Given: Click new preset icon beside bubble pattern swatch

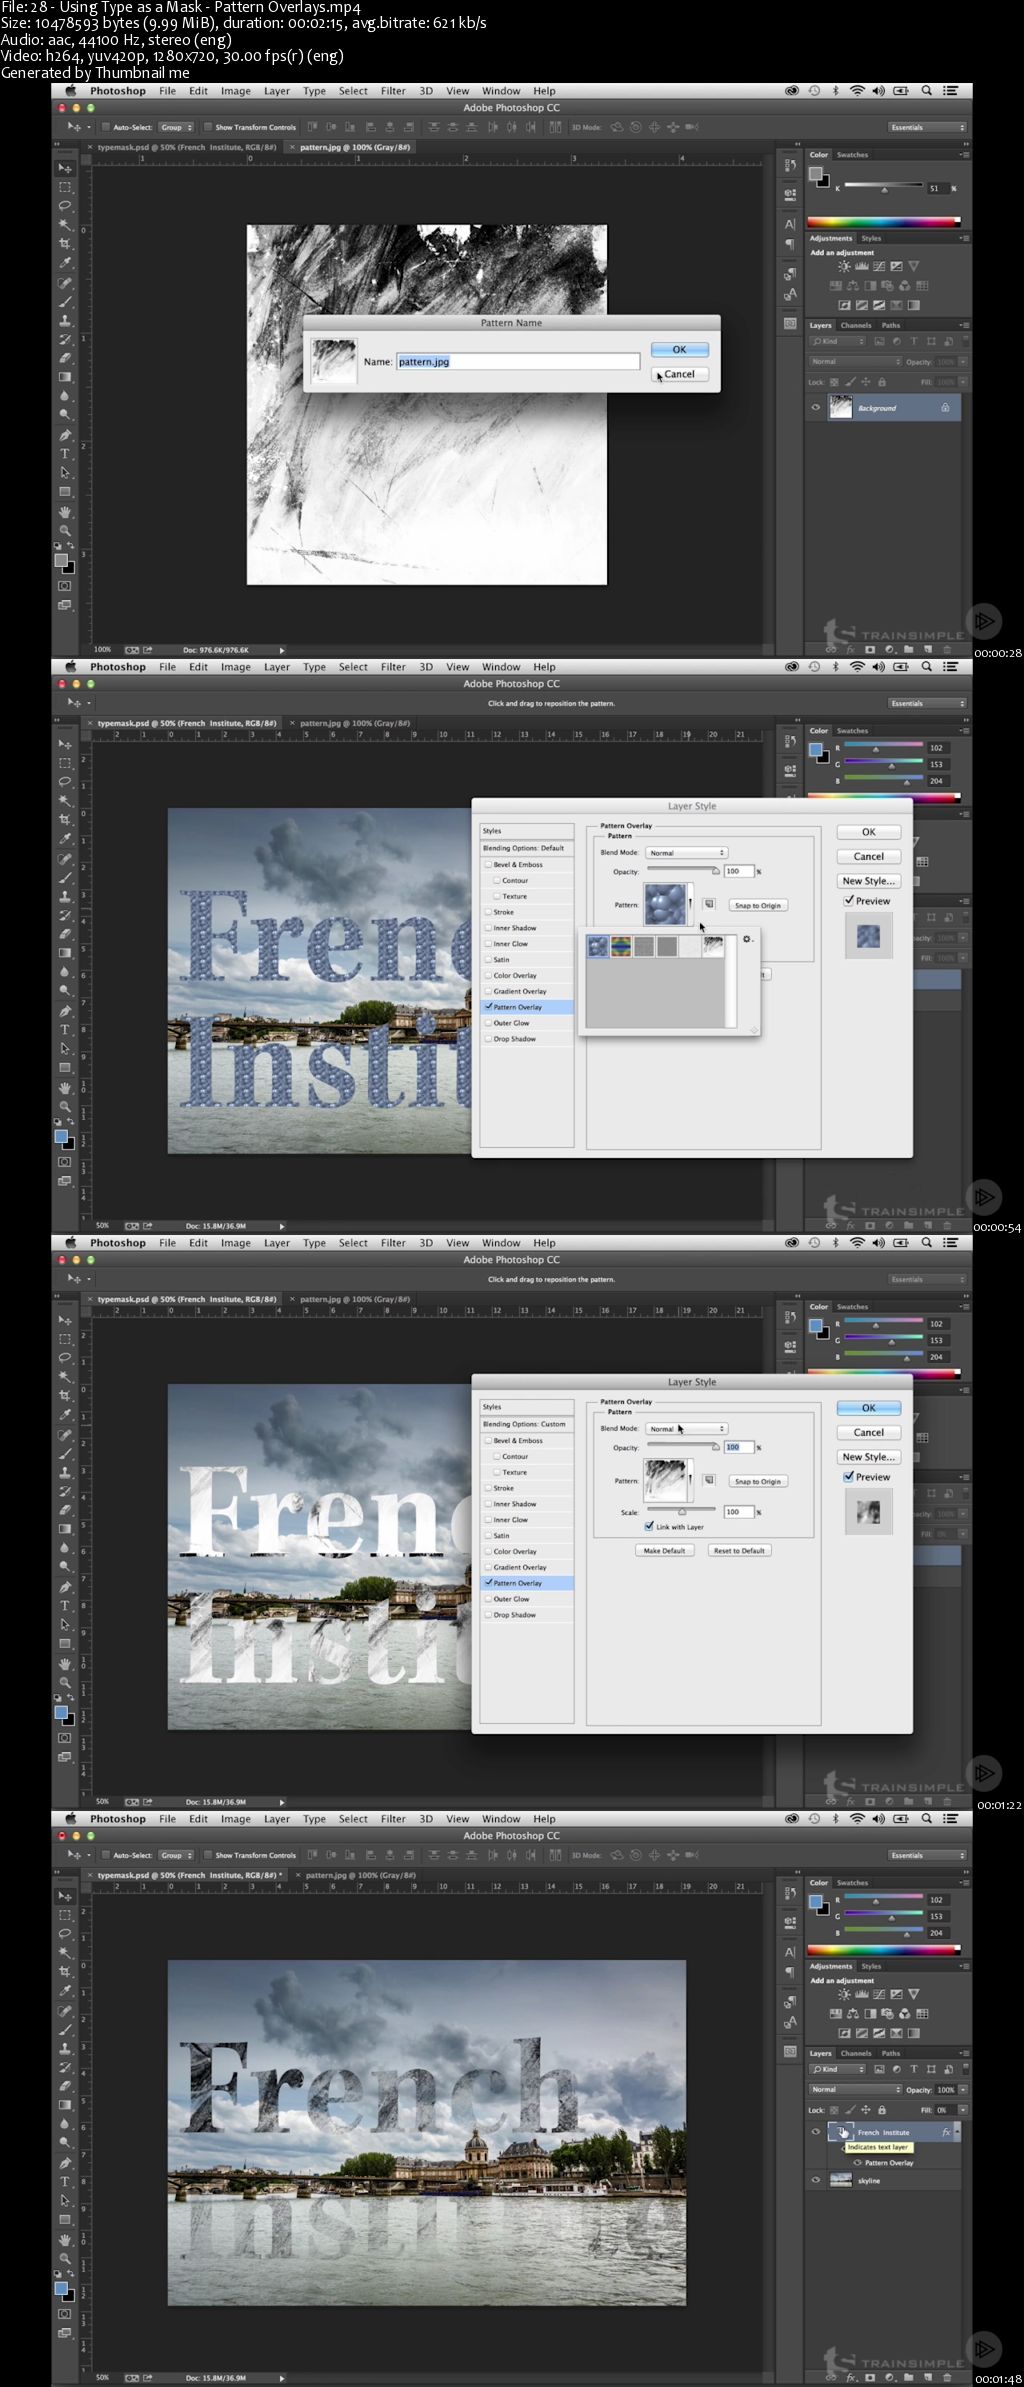Looking at the screenshot, I should click(x=709, y=904).
